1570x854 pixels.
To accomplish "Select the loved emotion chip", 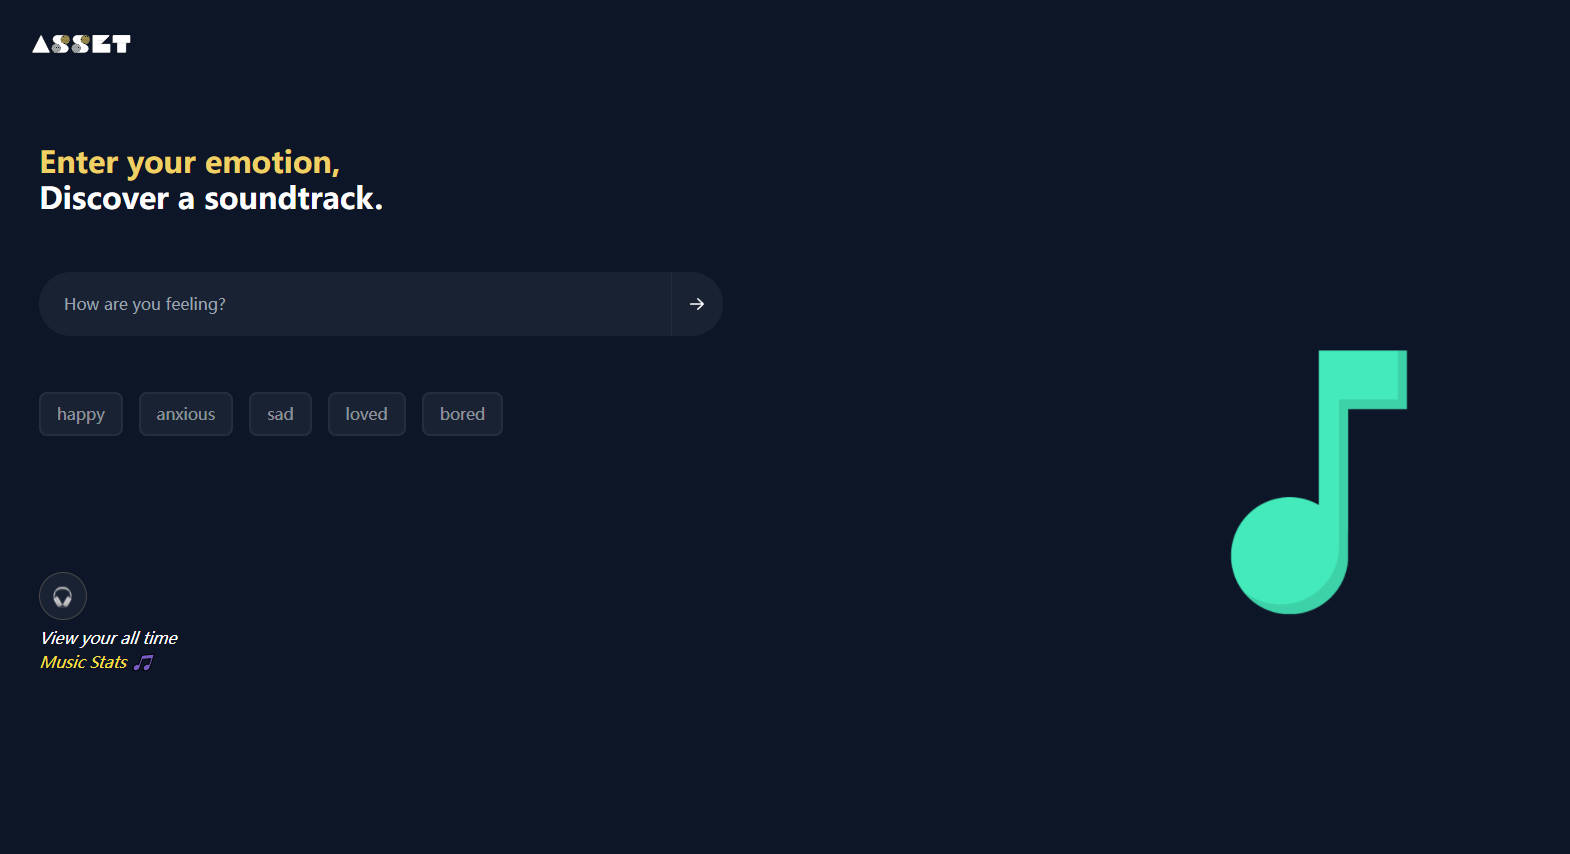I will pyautogui.click(x=366, y=414).
